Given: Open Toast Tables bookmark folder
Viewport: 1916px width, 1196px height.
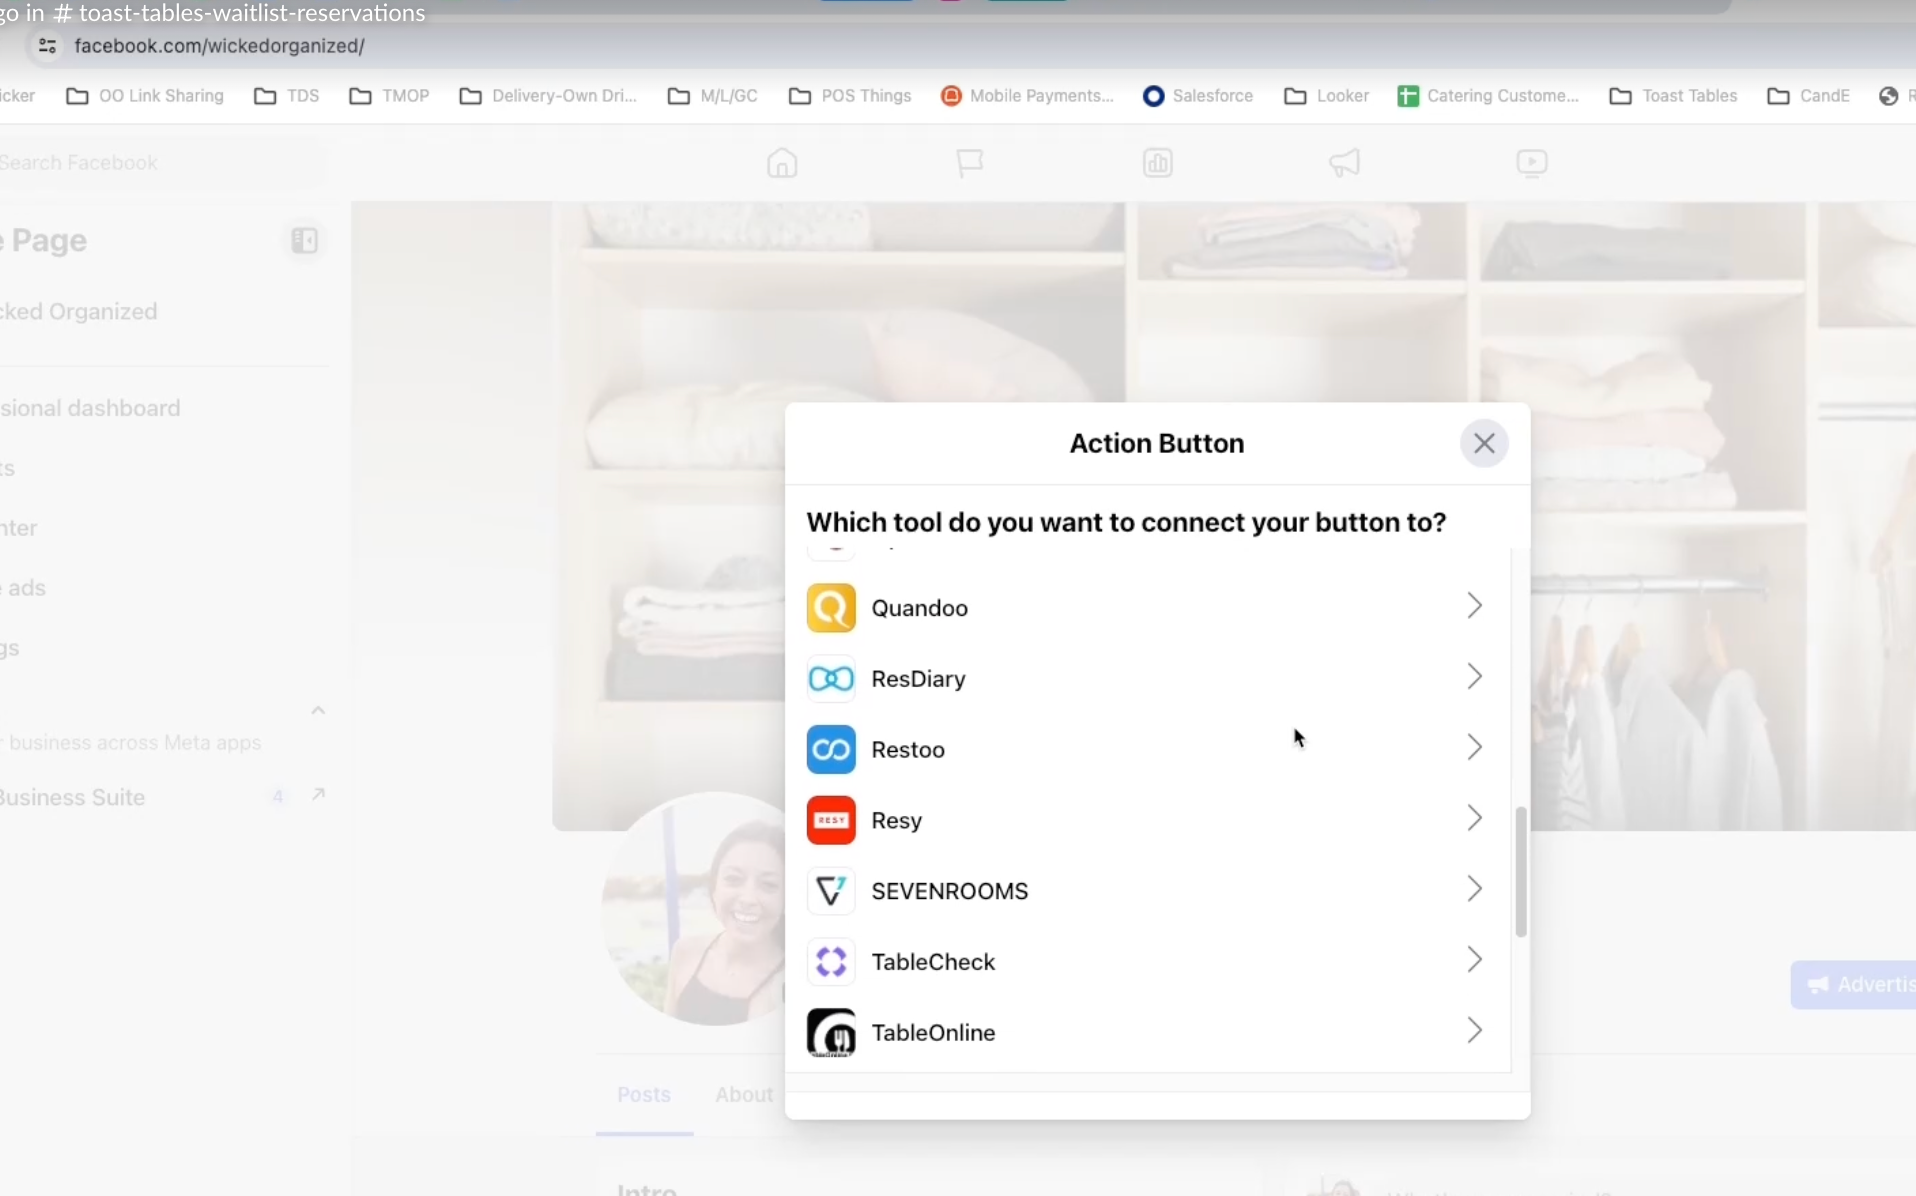Looking at the screenshot, I should click(1673, 96).
